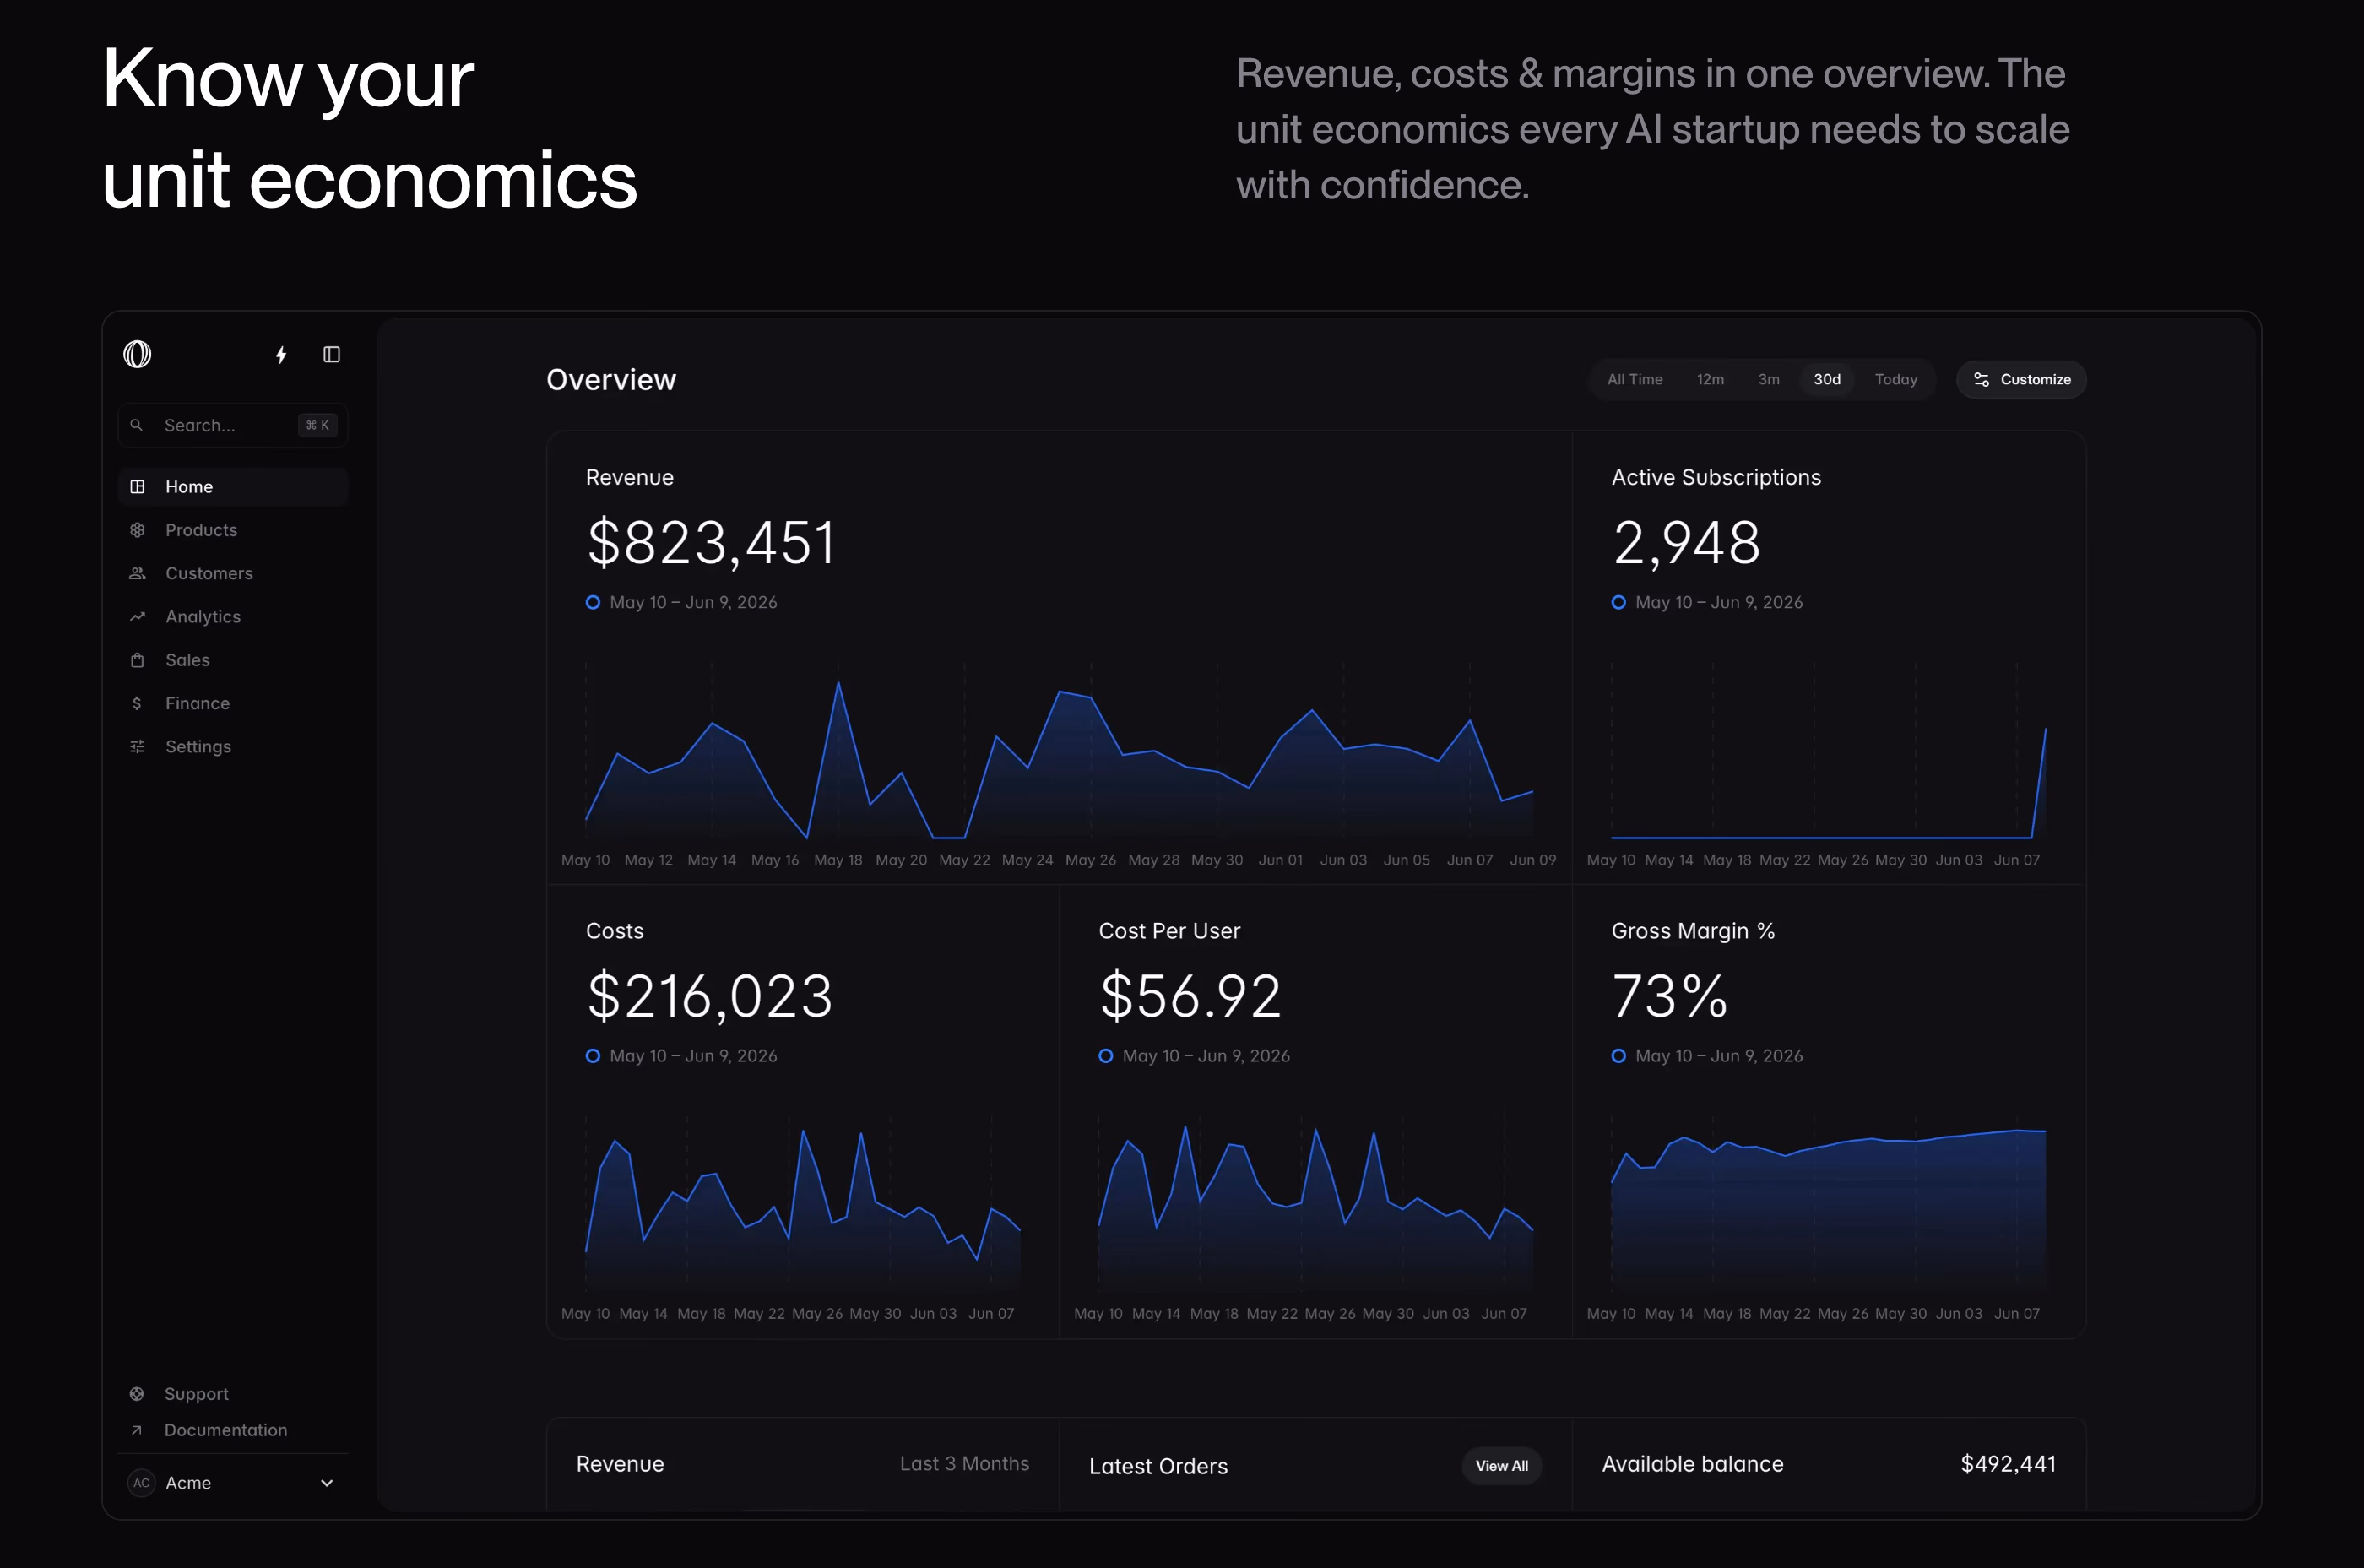The image size is (2364, 1568).
Task: Focus the Search input field
Action: (x=233, y=425)
